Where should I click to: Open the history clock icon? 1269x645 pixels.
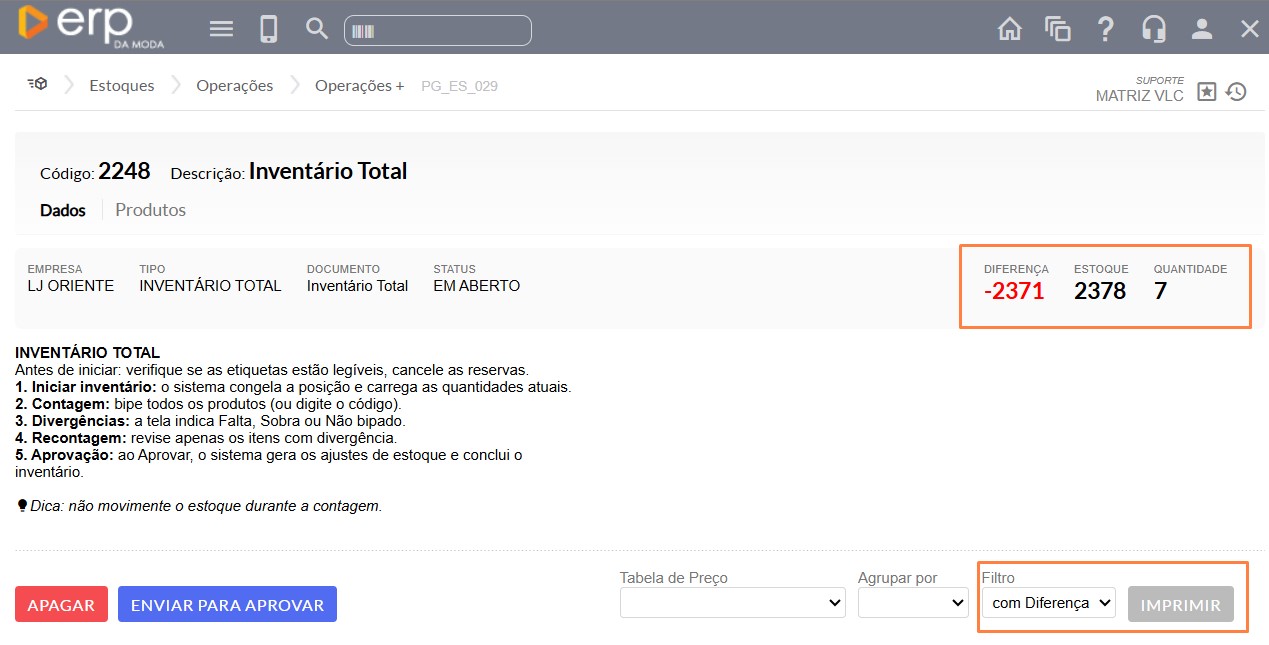[x=1237, y=92]
